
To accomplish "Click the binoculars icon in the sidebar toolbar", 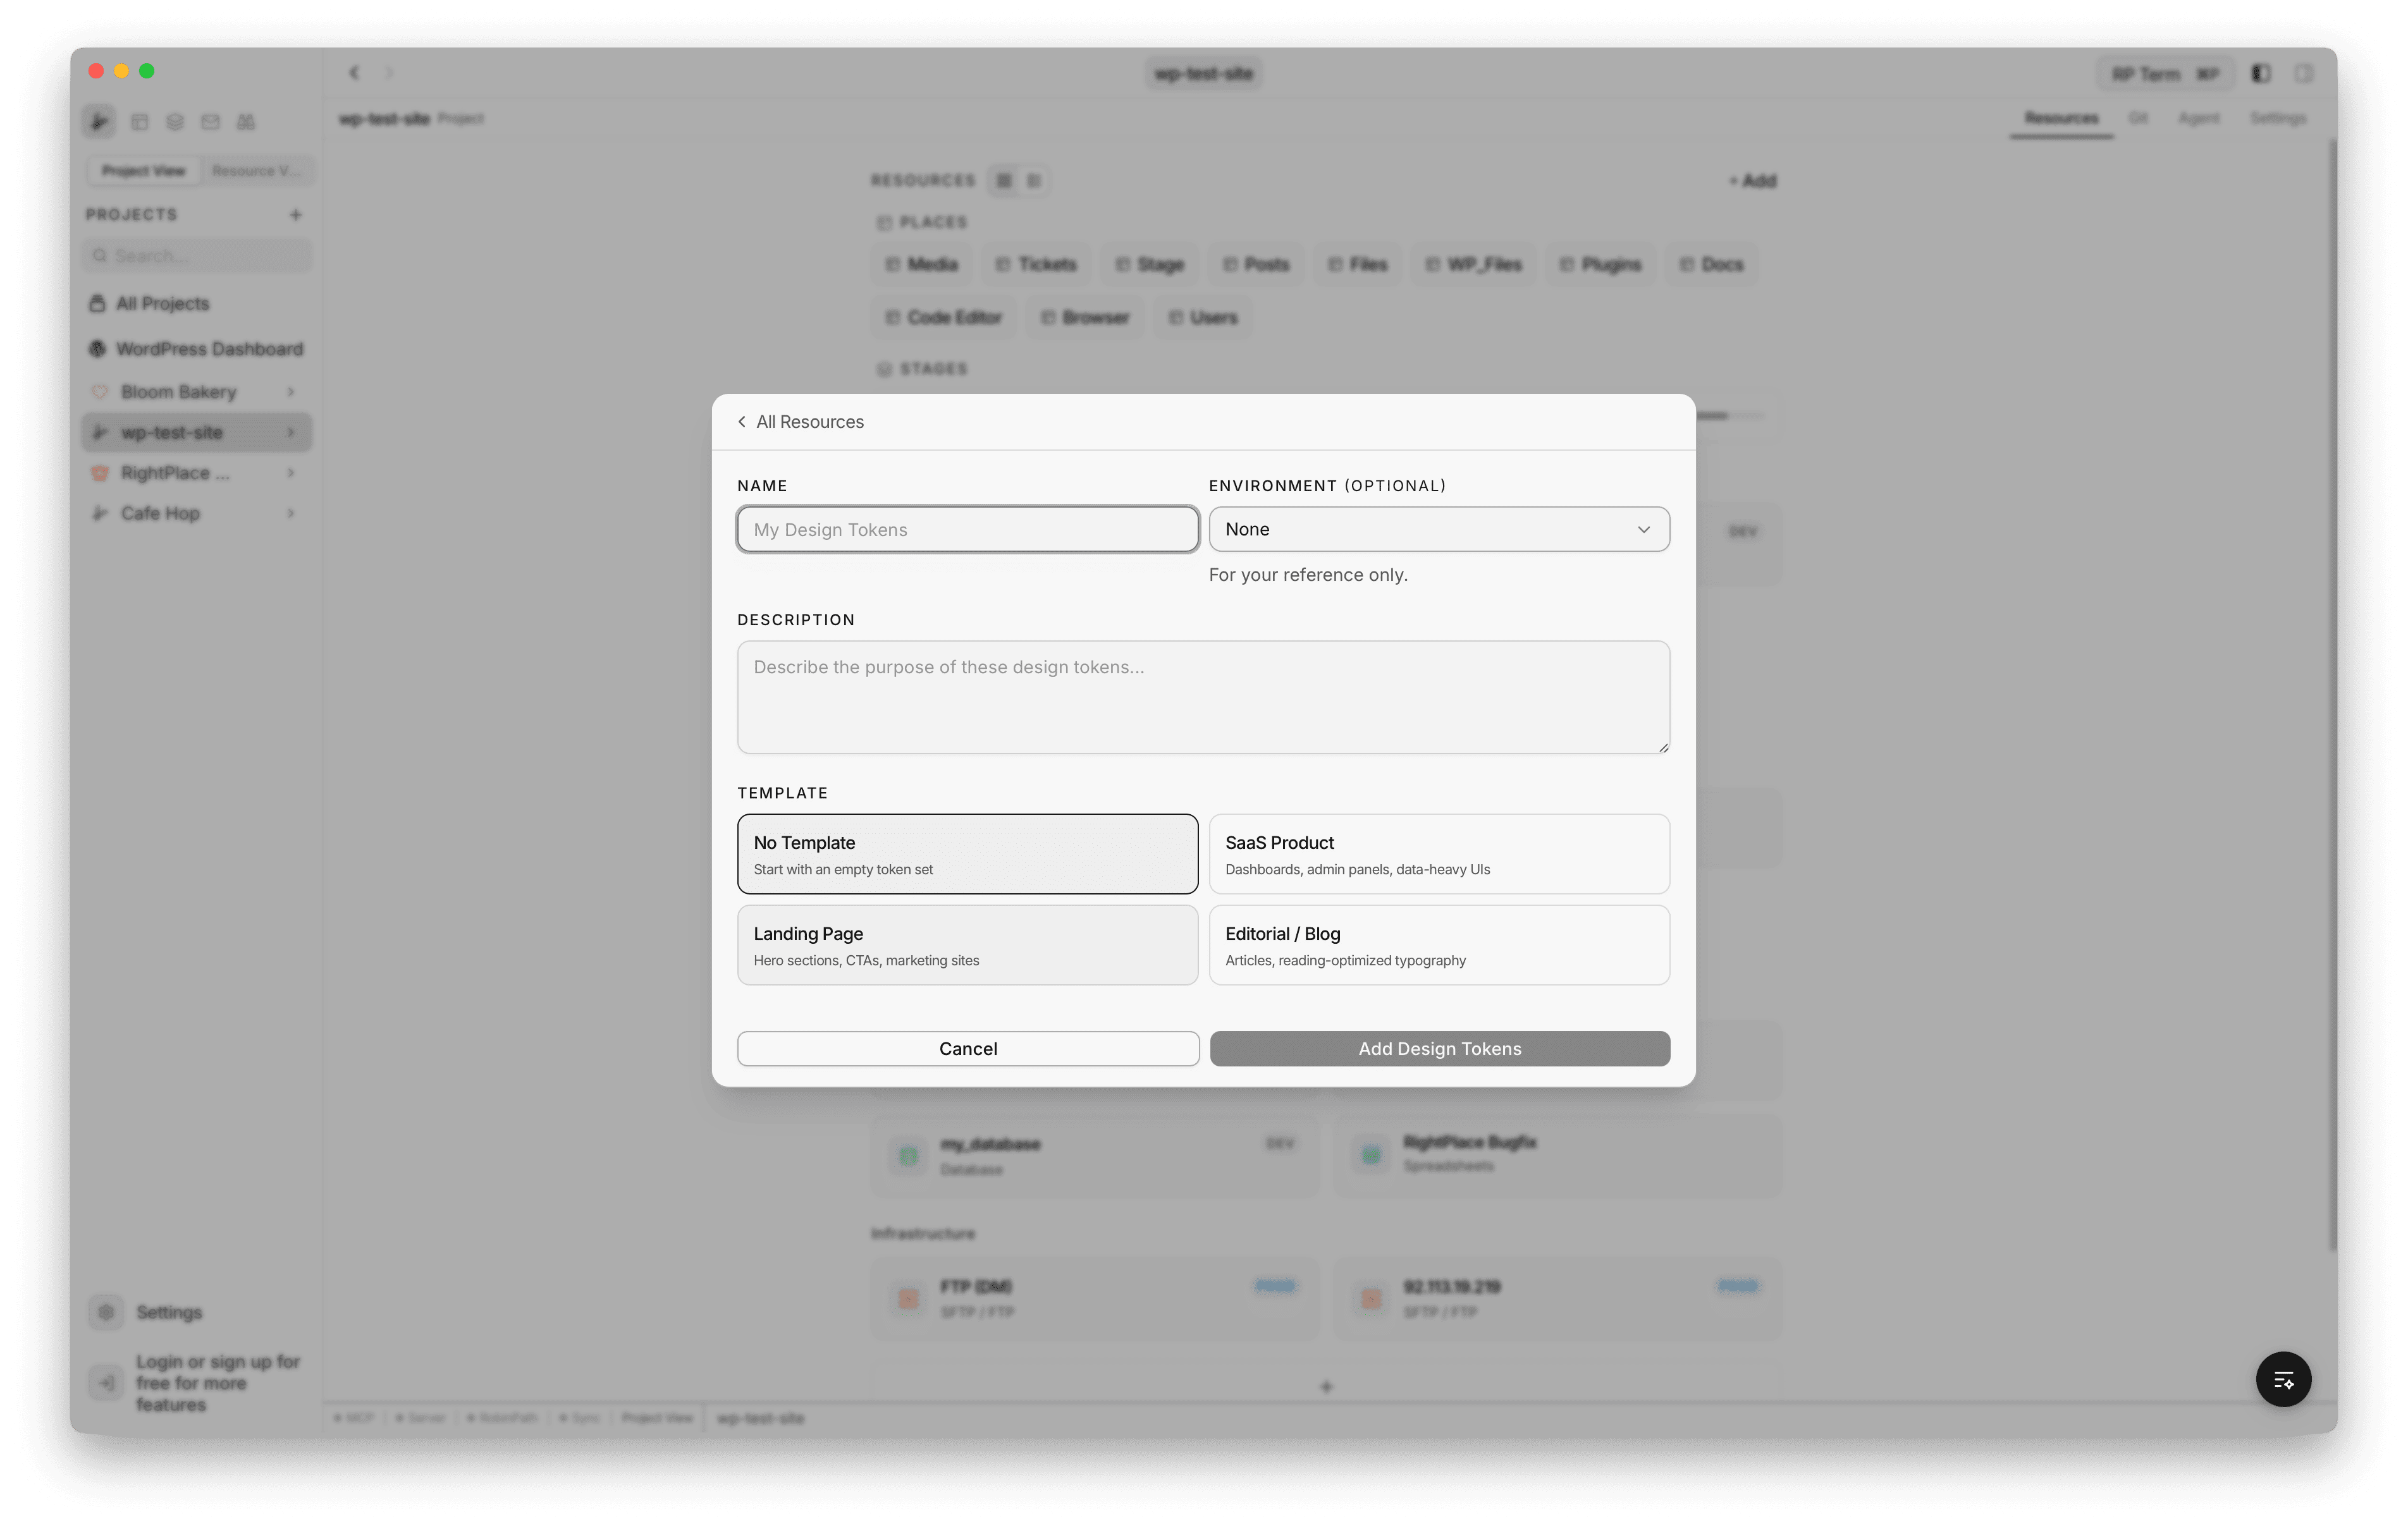I will click(x=245, y=121).
